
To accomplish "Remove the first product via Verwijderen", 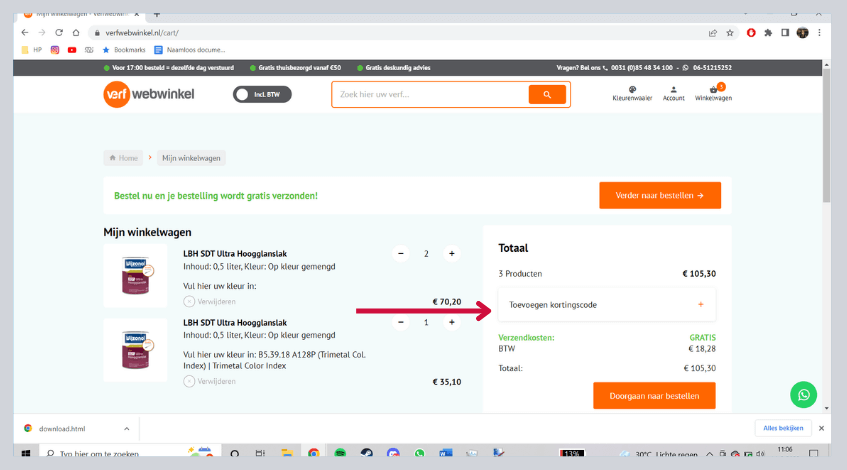I will click(x=210, y=301).
